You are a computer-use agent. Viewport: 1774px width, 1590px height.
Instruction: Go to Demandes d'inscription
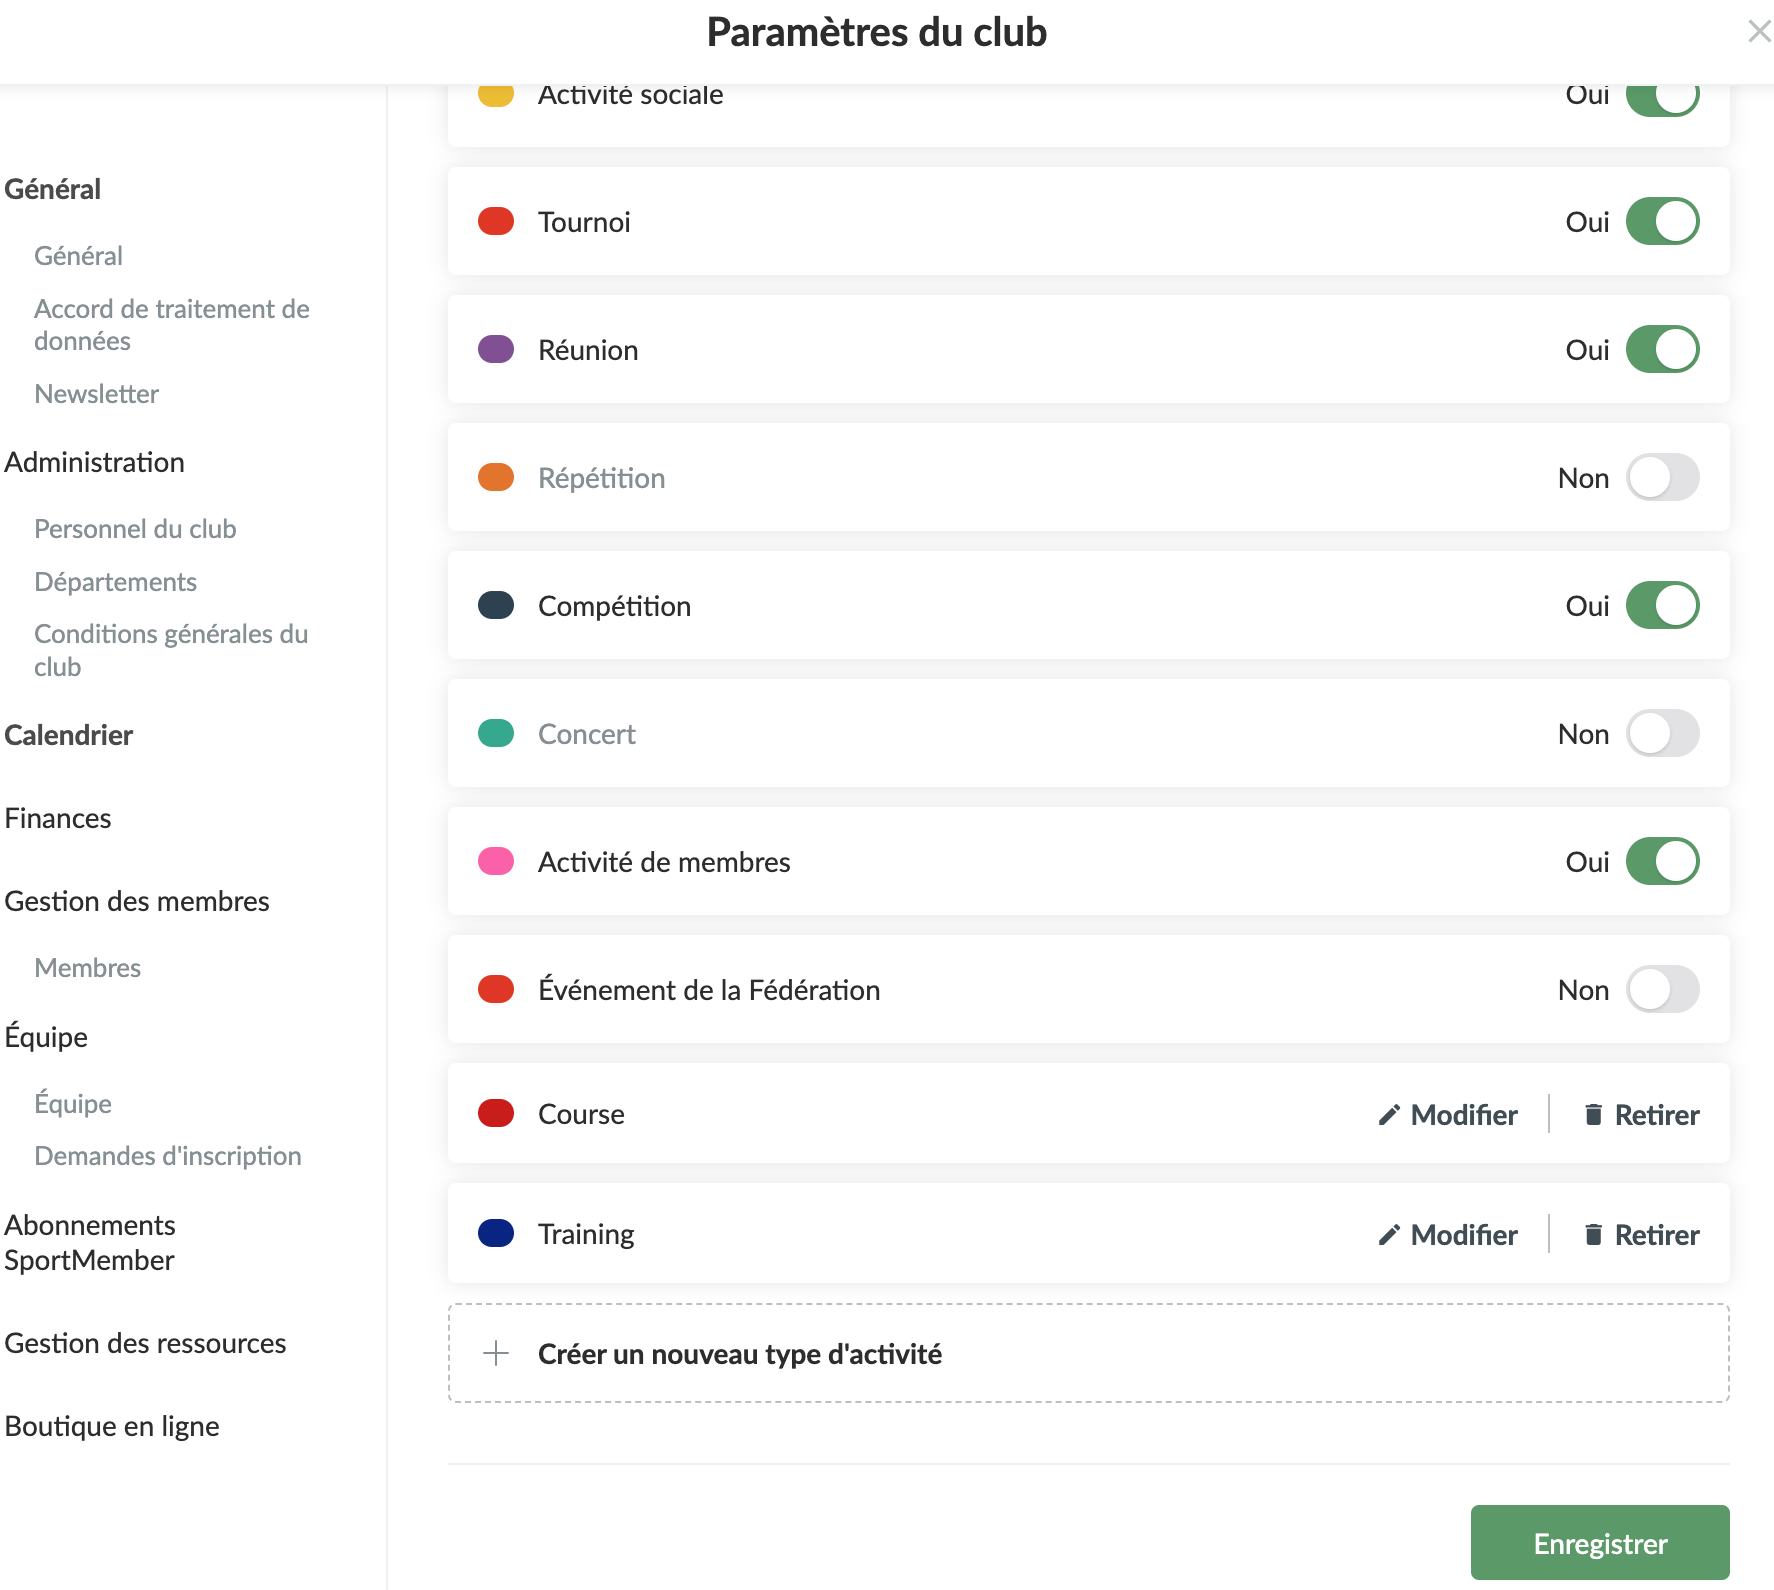[x=168, y=1156]
